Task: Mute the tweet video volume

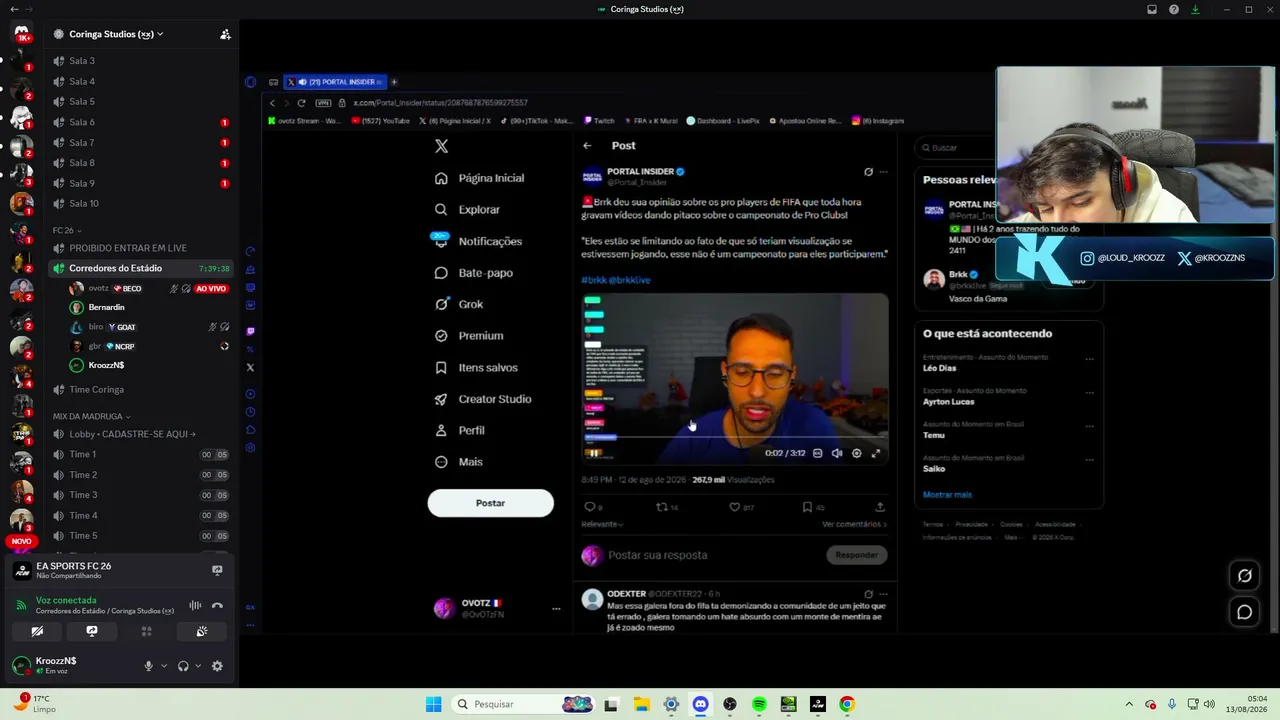Action: point(837,453)
